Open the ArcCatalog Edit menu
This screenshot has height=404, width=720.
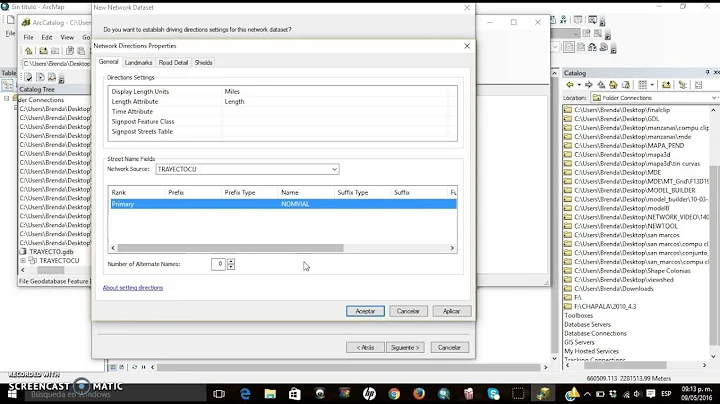pos(47,37)
